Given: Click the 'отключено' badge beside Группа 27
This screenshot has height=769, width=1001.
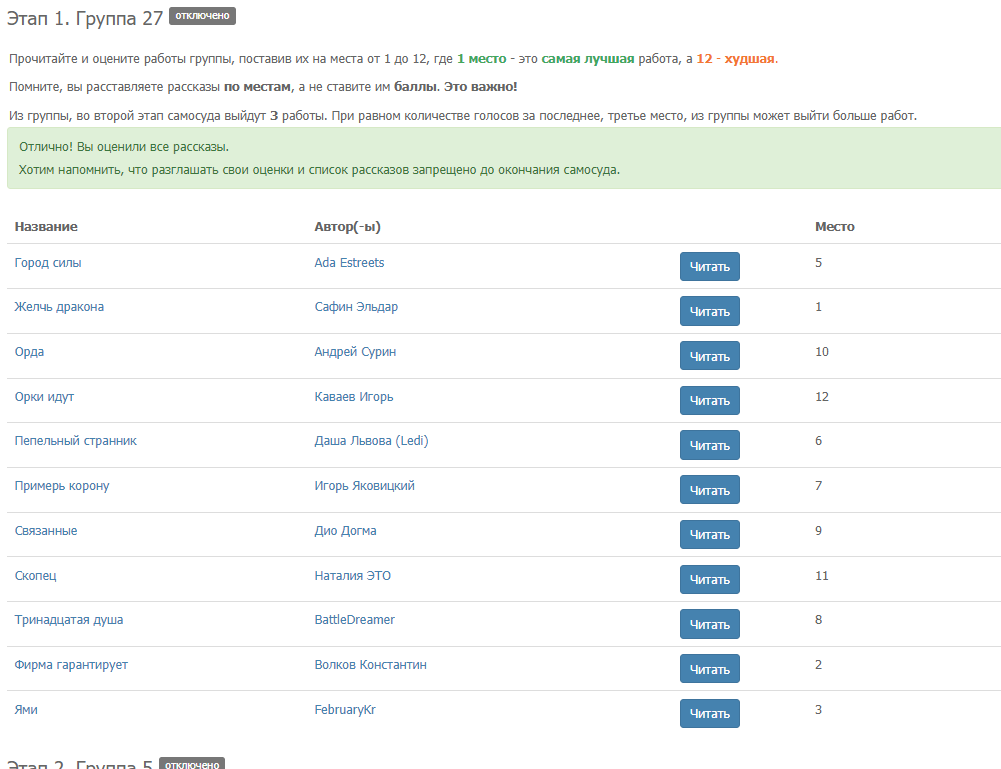Looking at the screenshot, I should coord(202,16).
